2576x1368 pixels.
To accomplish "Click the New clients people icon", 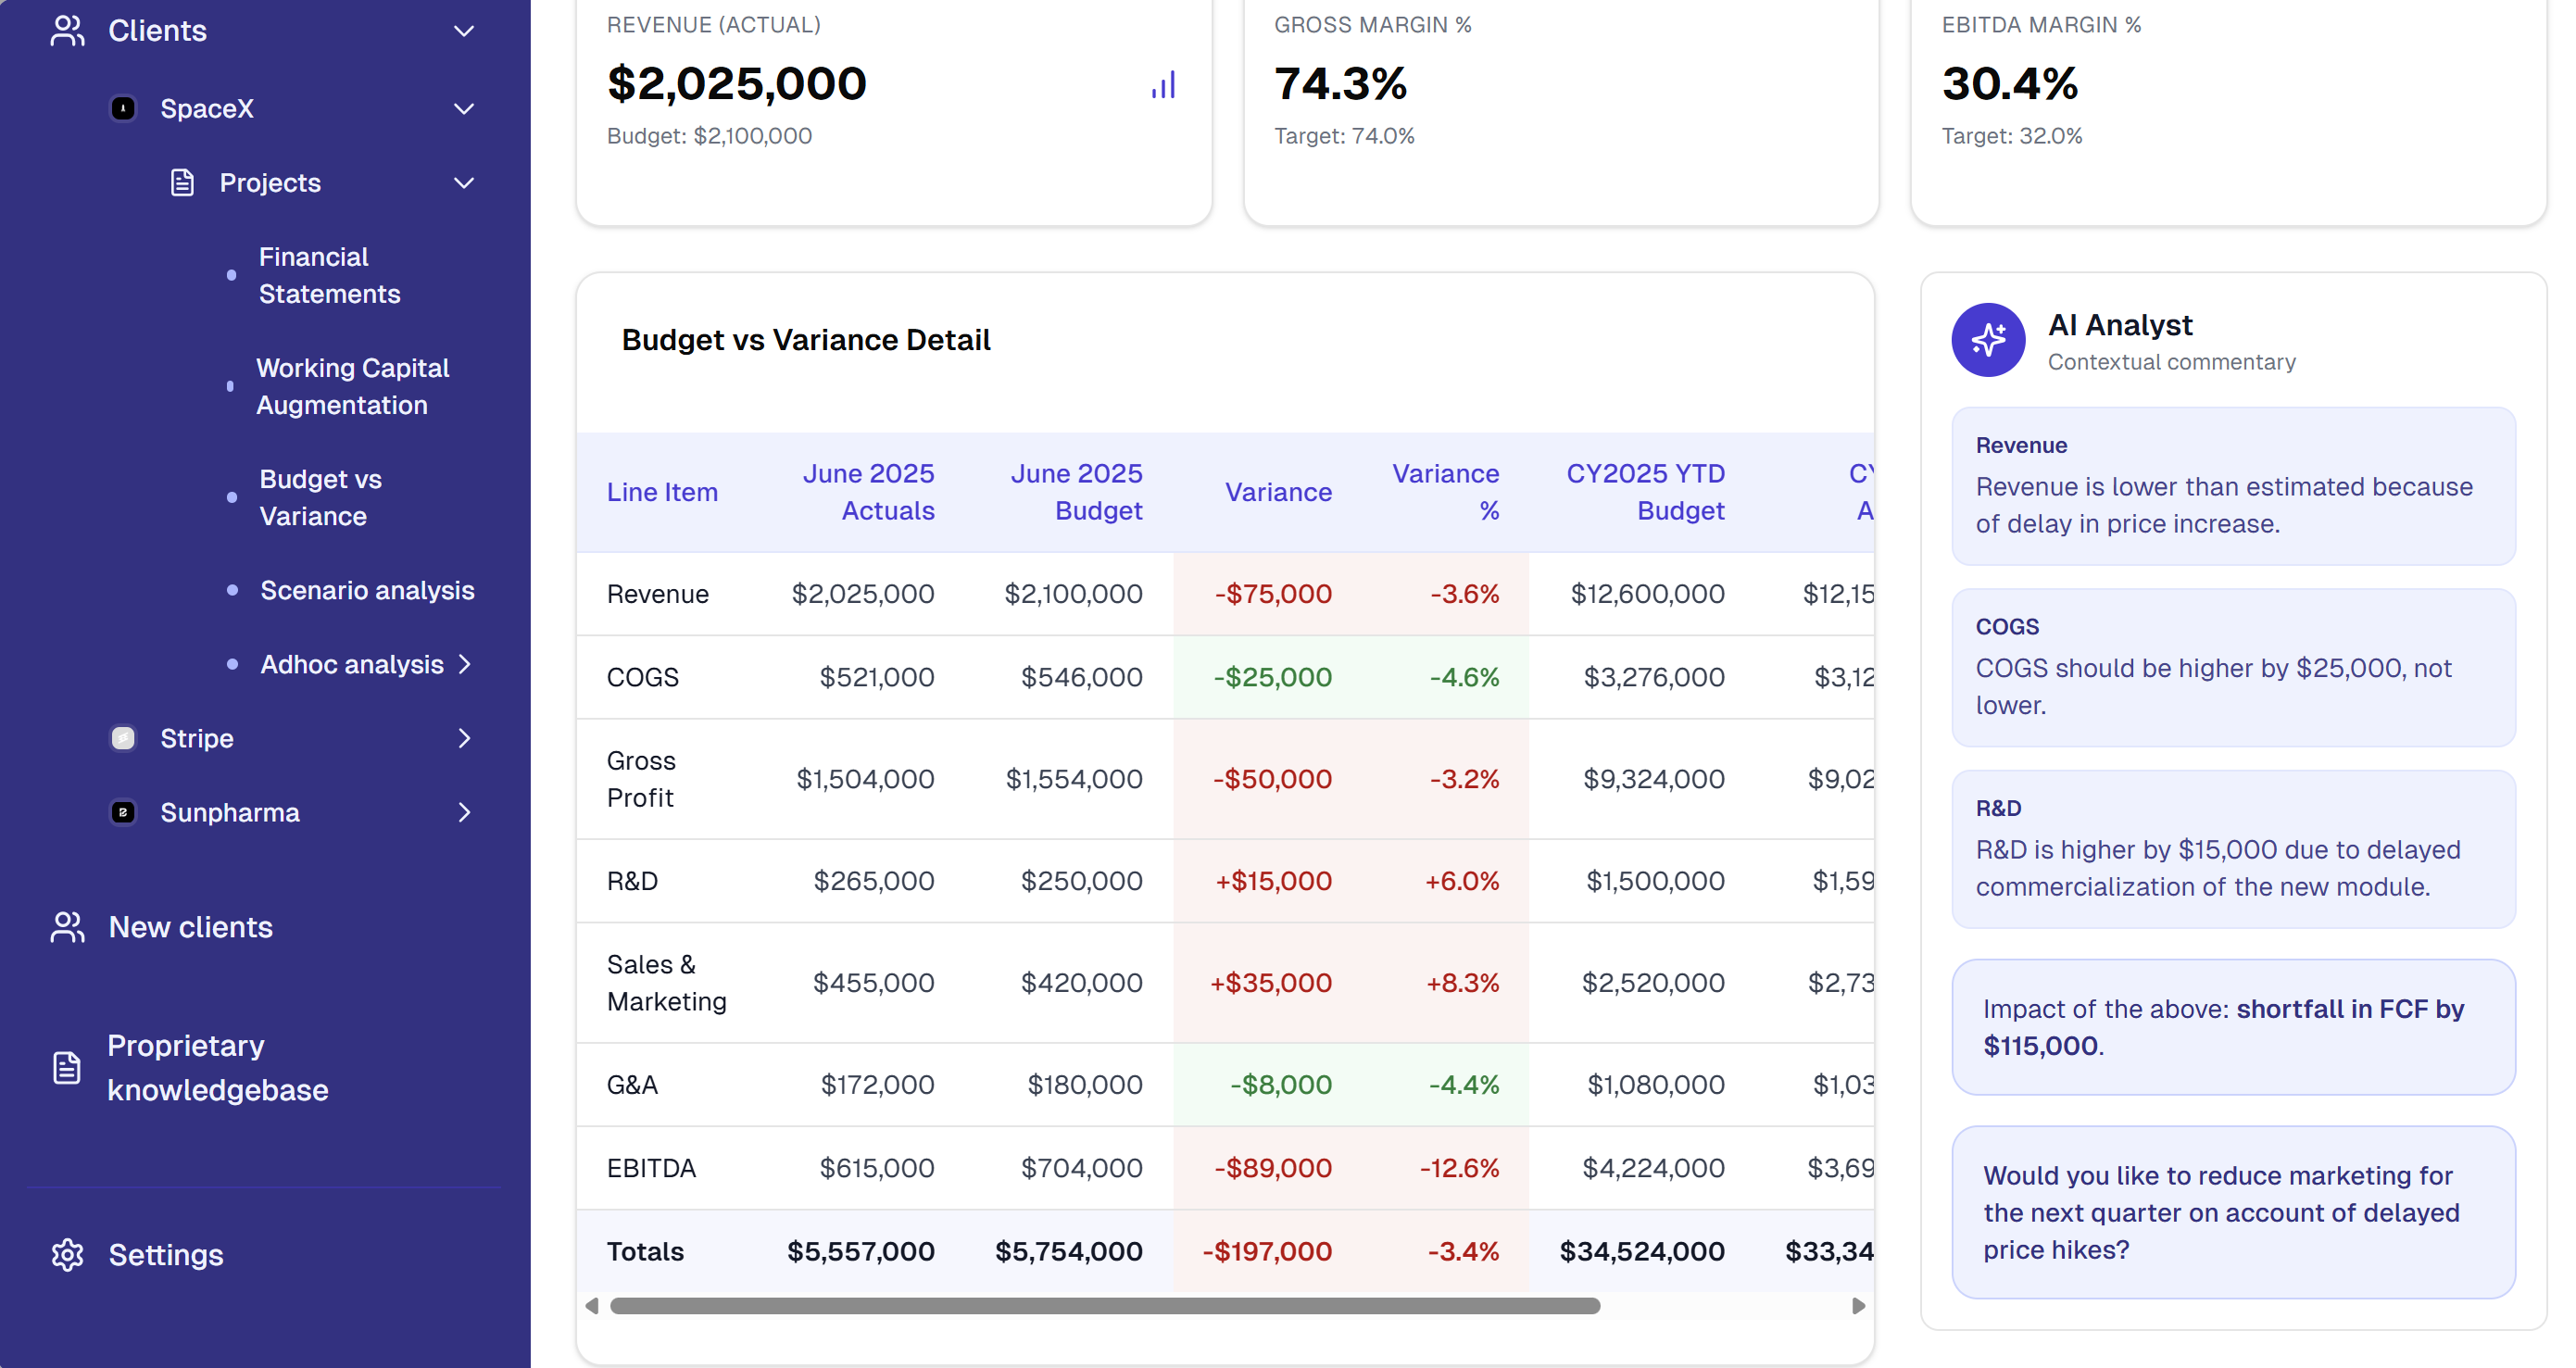I will 66,927.
